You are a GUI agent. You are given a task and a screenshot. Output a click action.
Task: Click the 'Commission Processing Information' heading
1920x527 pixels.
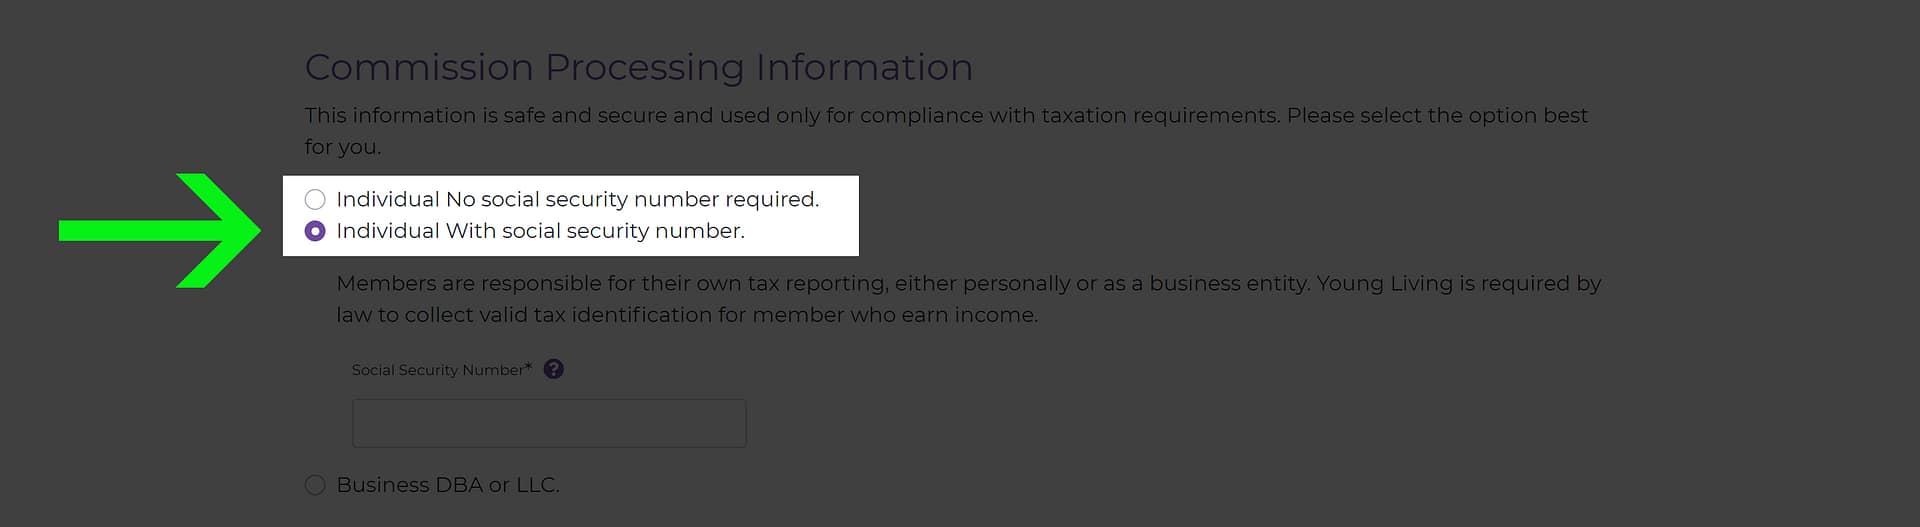[638, 67]
